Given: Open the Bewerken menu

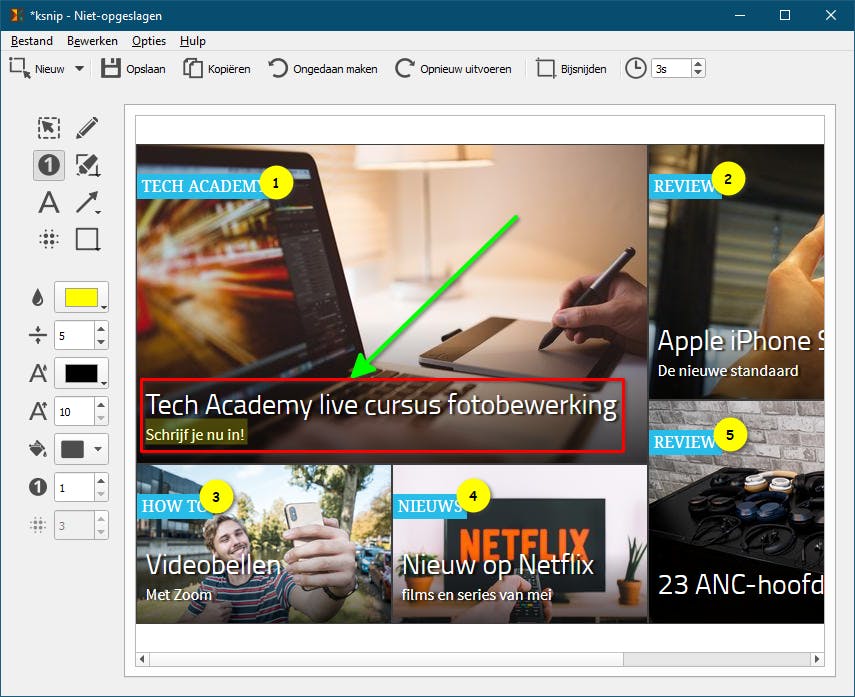Looking at the screenshot, I should (x=92, y=41).
